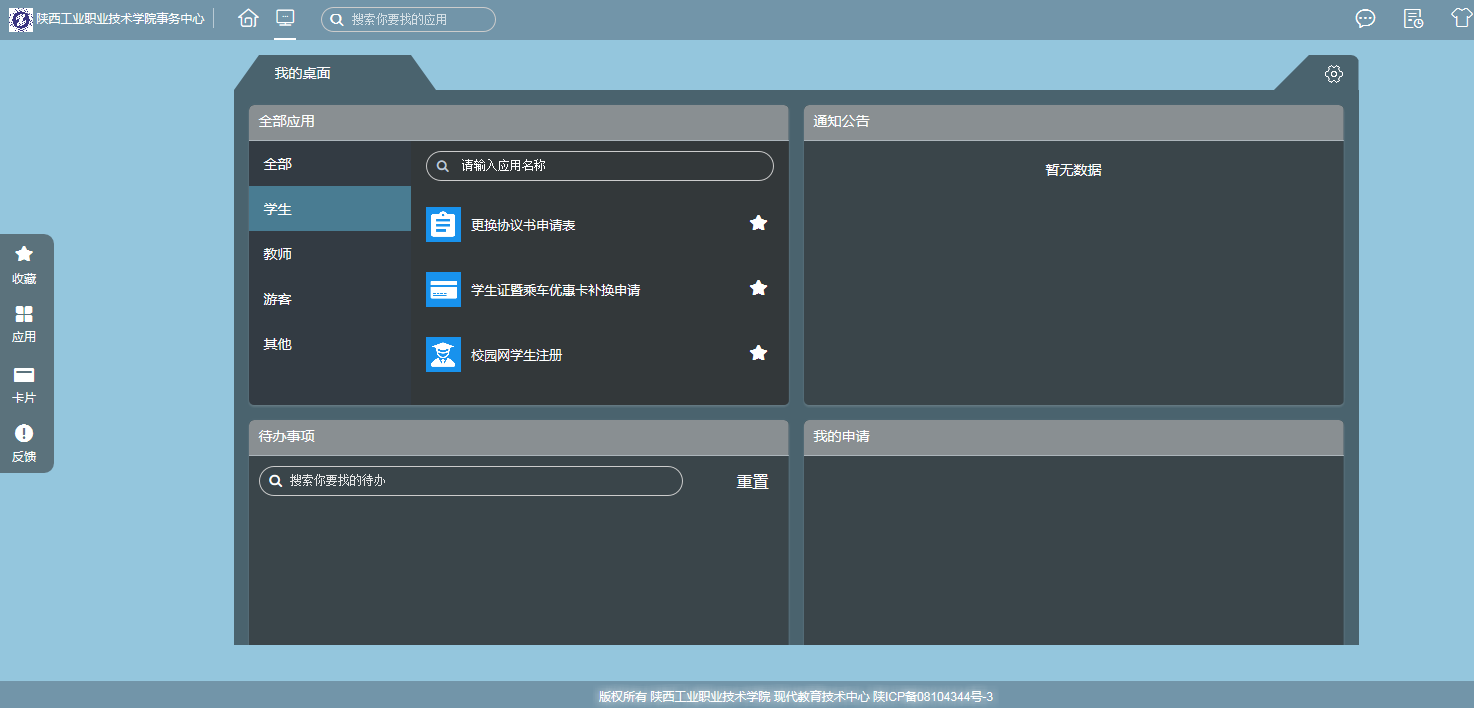Click the footer 陕ICP备08104344号-3 text

[933, 696]
